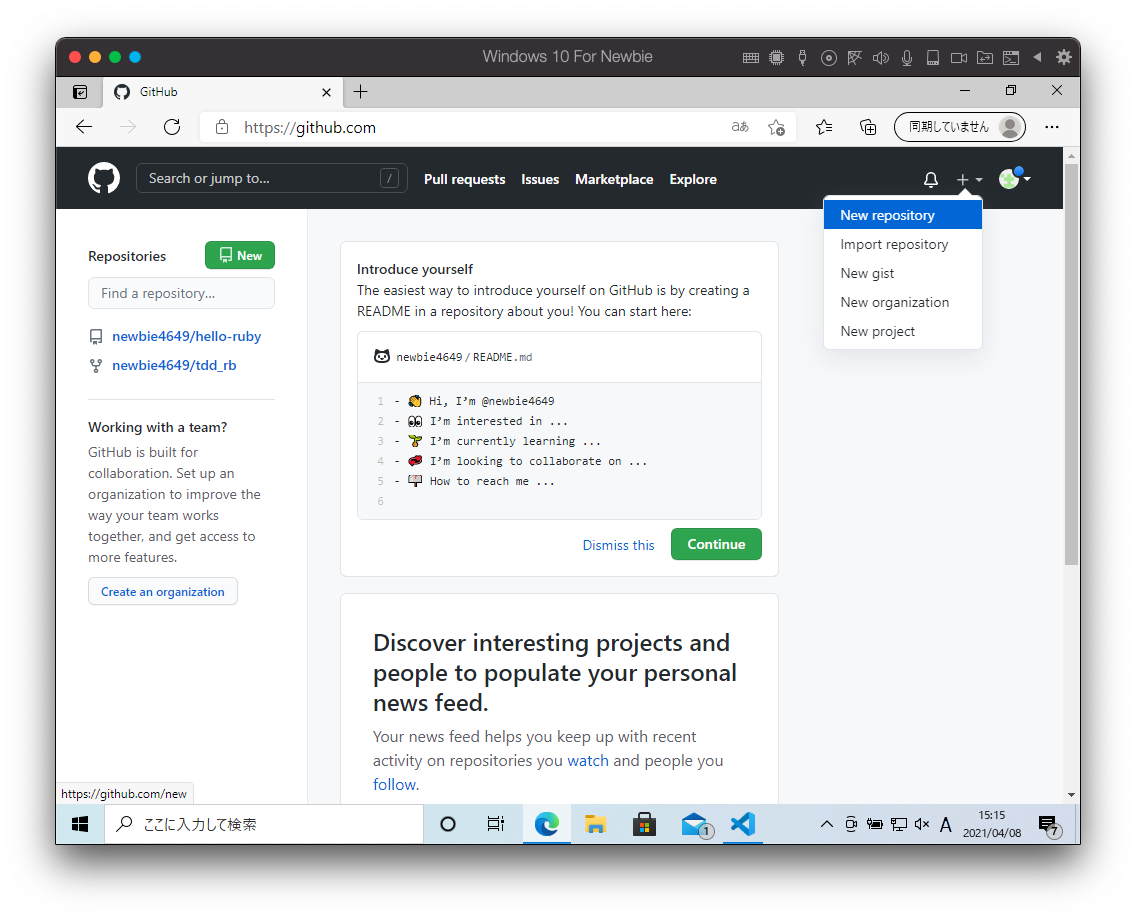
Task: Click the address bar URL
Action: pos(309,128)
